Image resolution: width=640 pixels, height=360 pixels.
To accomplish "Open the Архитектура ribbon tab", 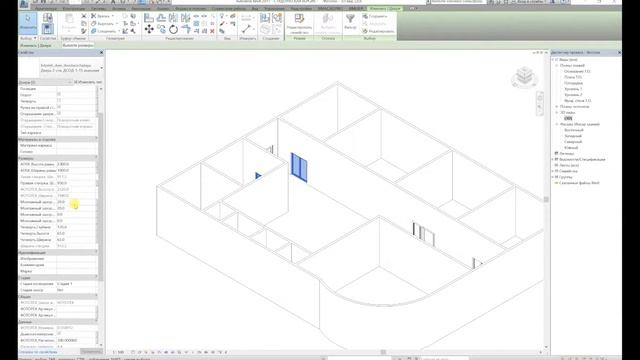I will (46, 8).
